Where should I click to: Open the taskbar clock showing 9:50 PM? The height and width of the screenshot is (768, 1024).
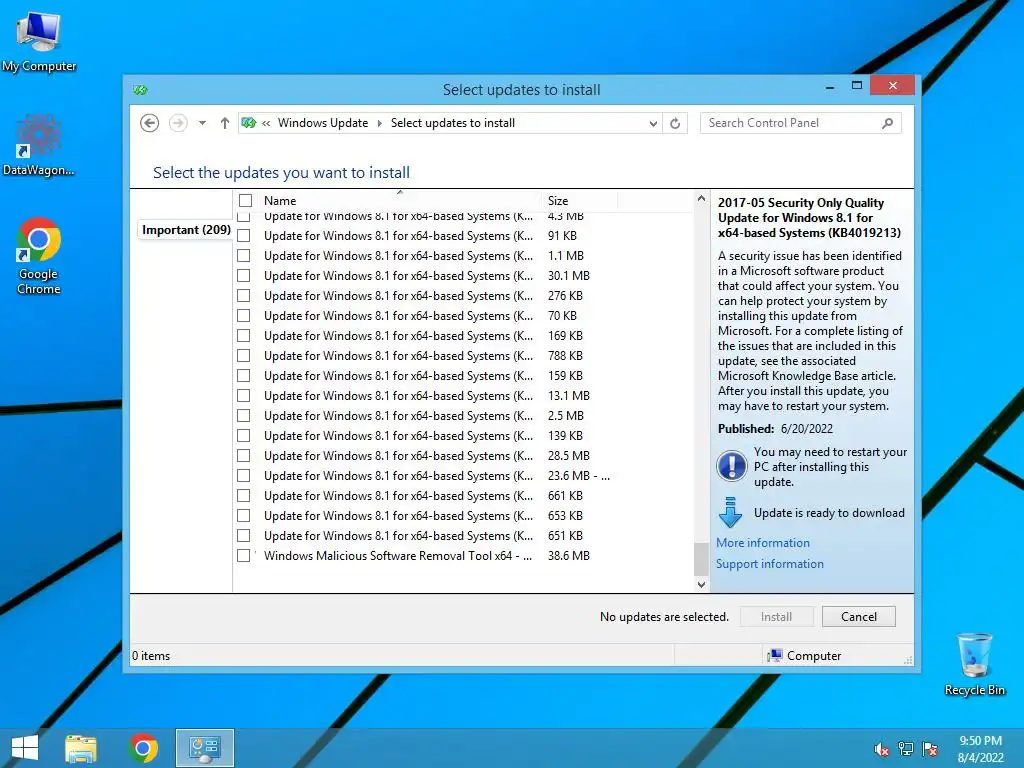point(980,749)
